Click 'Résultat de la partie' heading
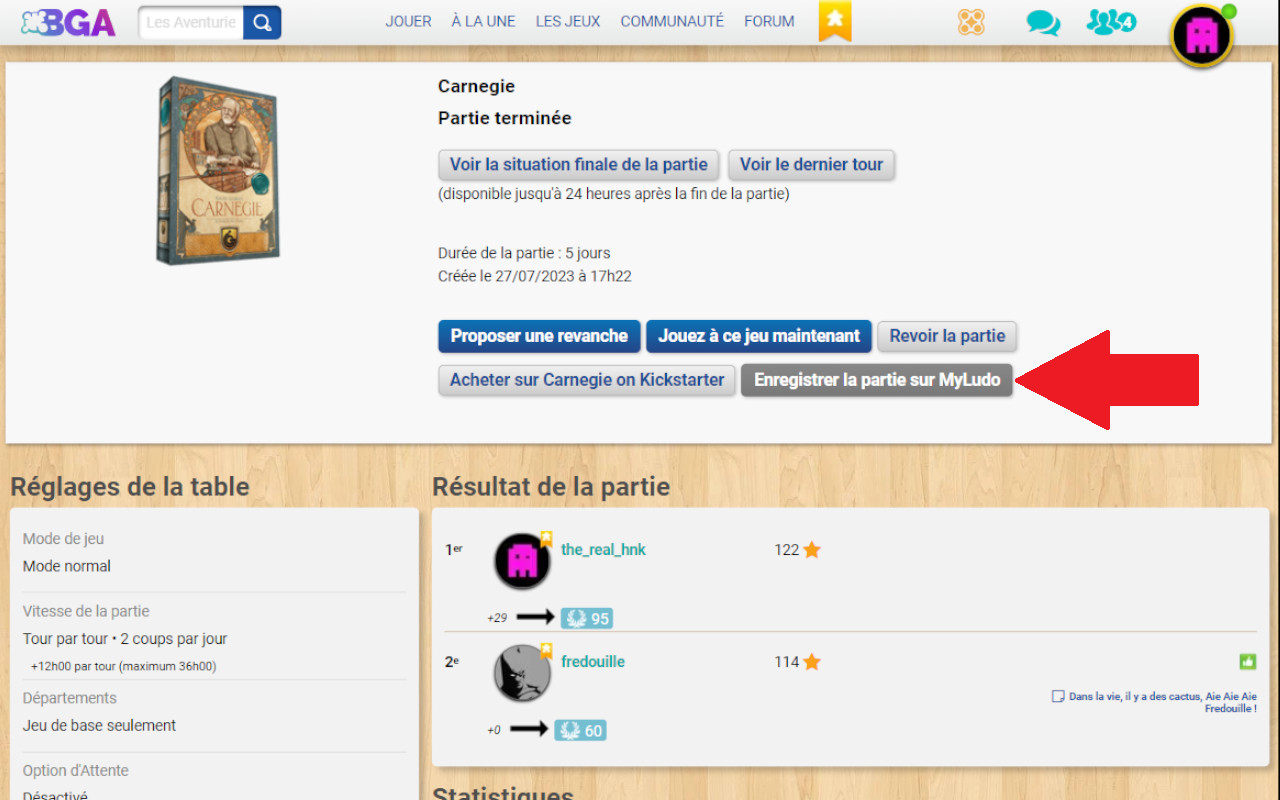 point(551,487)
